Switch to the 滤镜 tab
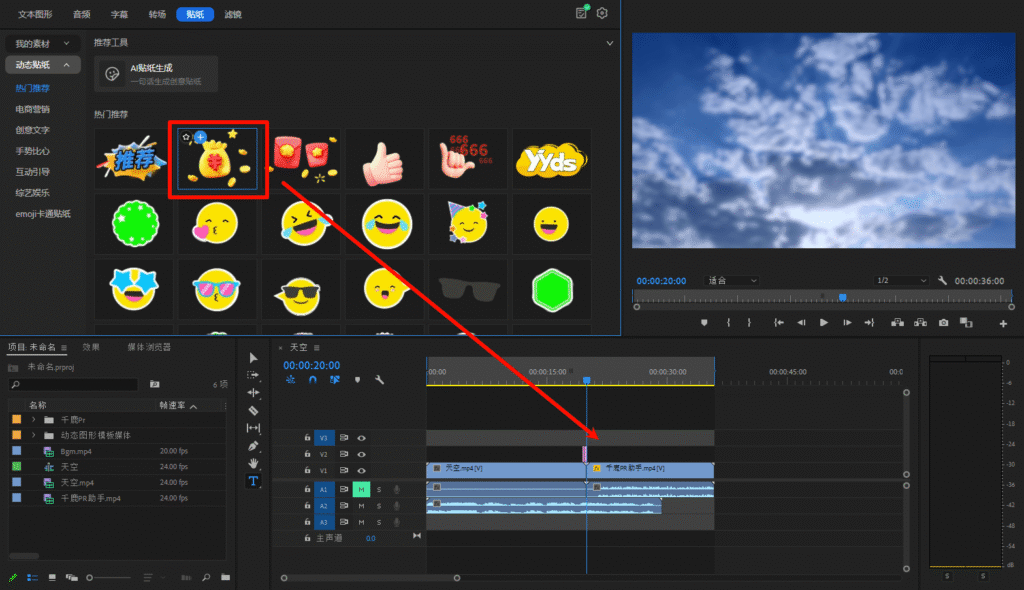1024x590 pixels. pyautogui.click(x=232, y=14)
